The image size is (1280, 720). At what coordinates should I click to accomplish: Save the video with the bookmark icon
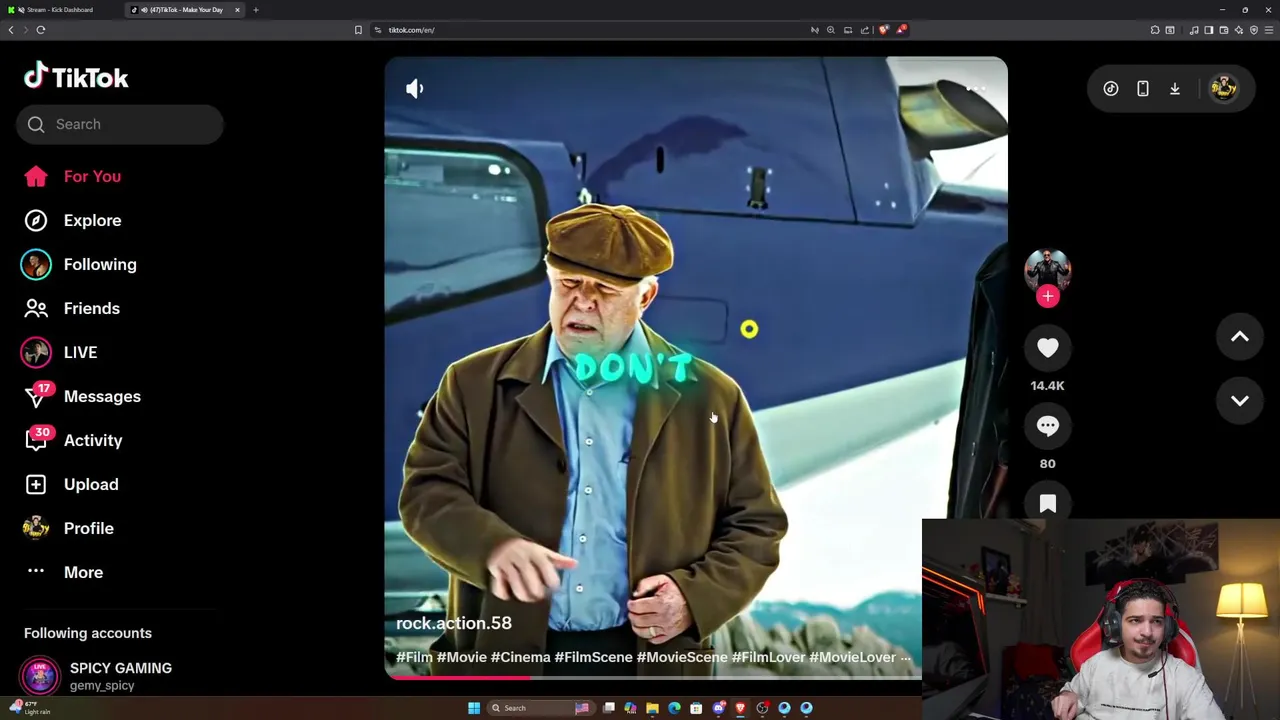coord(1047,503)
